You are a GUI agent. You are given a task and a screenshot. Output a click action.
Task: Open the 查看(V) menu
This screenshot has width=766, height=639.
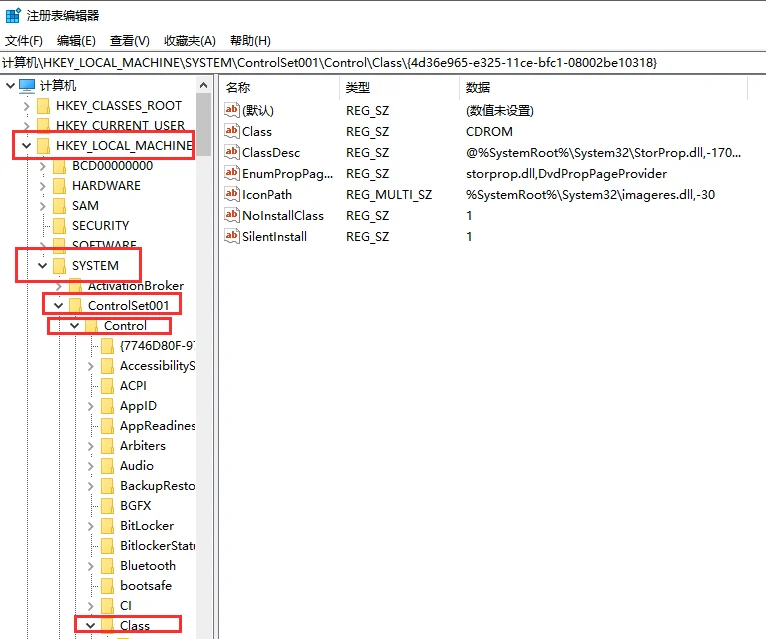coord(129,41)
